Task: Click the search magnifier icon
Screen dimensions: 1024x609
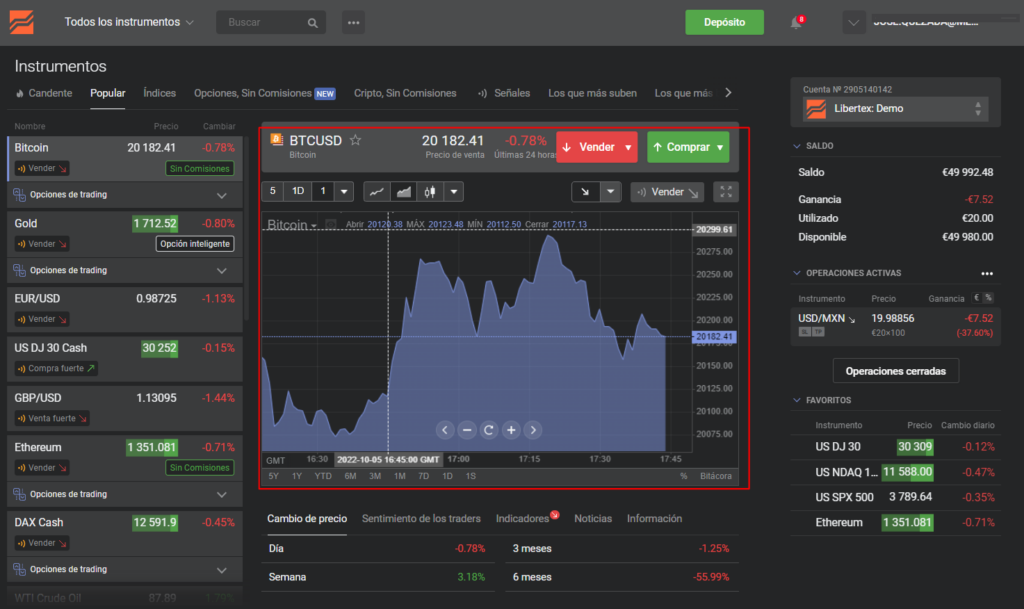Action: pos(312,23)
